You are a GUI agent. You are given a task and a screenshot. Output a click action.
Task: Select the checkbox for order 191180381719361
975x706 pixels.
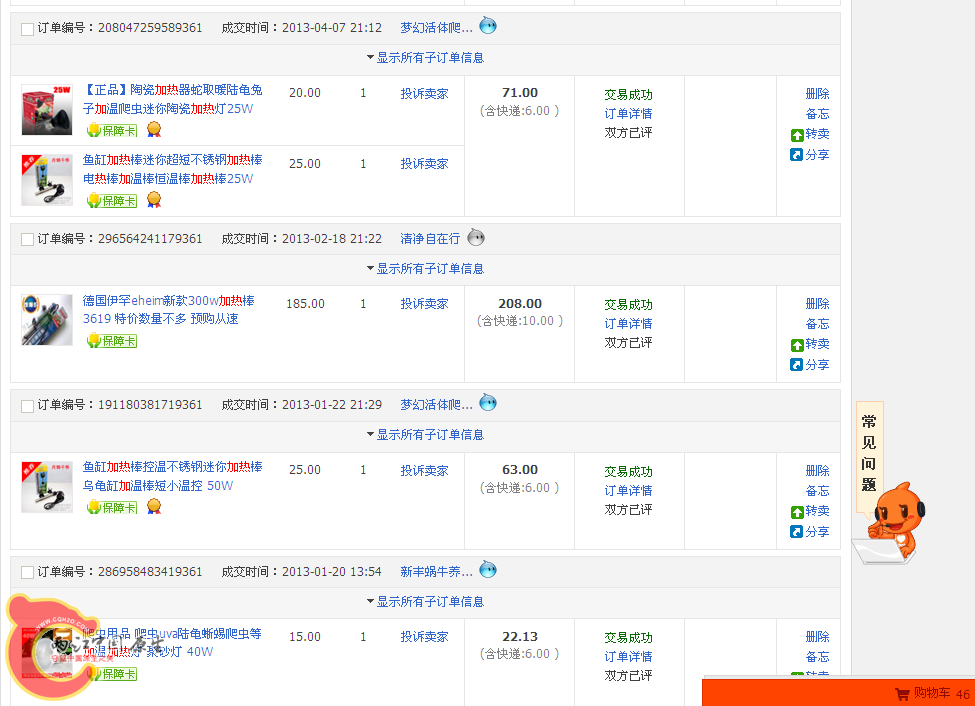click(x=27, y=405)
